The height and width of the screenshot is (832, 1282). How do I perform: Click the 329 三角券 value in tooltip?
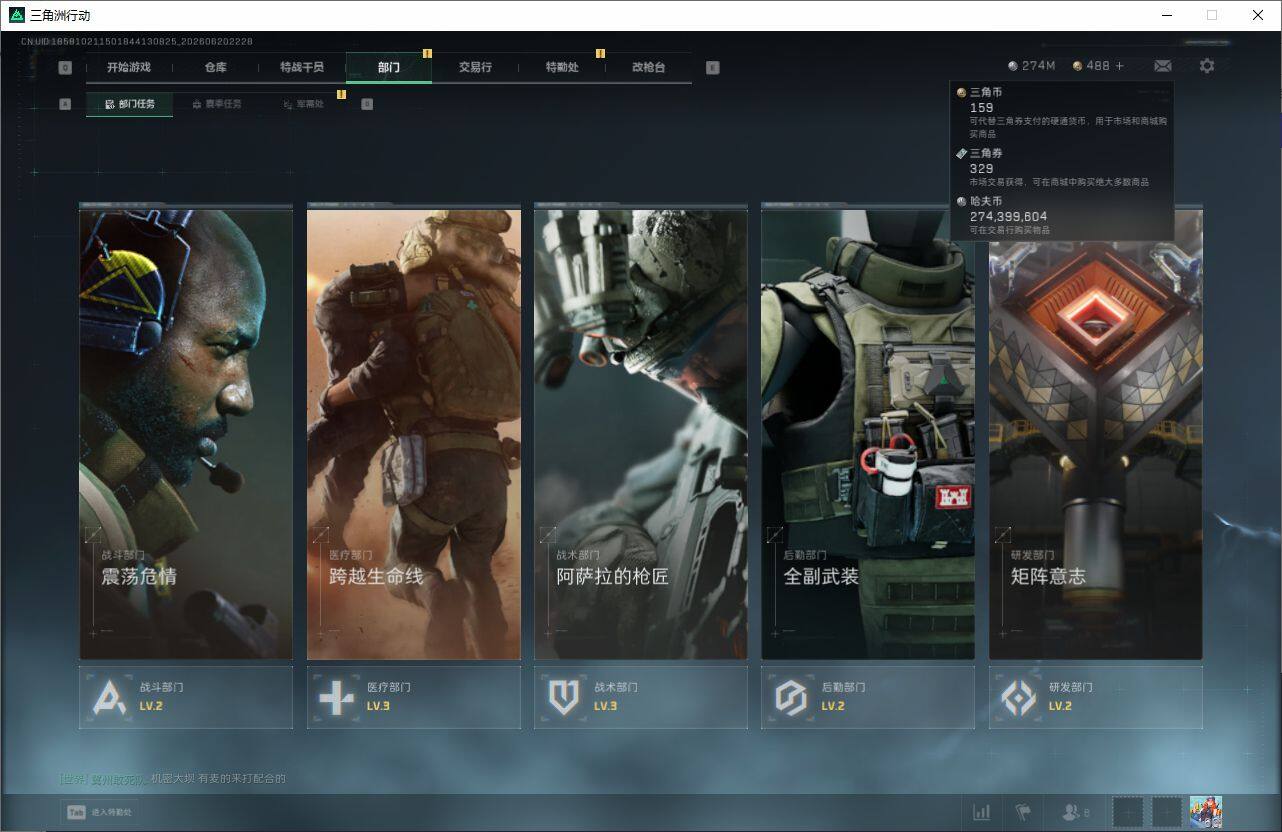coord(981,169)
